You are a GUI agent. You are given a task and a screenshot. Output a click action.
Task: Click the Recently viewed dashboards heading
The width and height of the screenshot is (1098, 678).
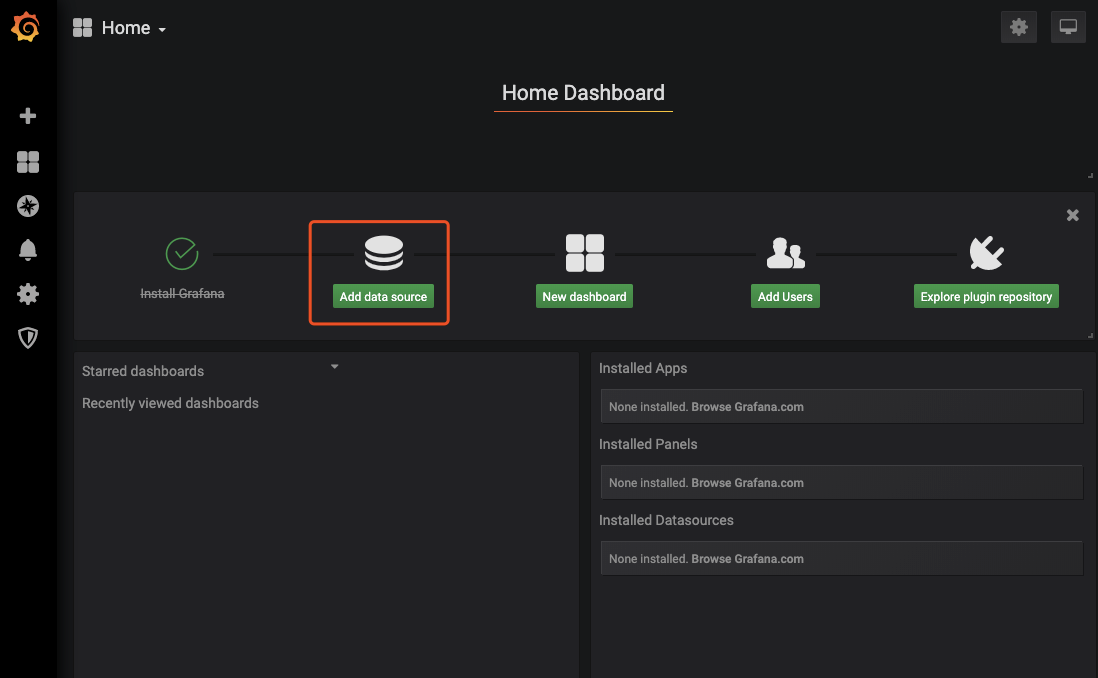[x=170, y=403]
